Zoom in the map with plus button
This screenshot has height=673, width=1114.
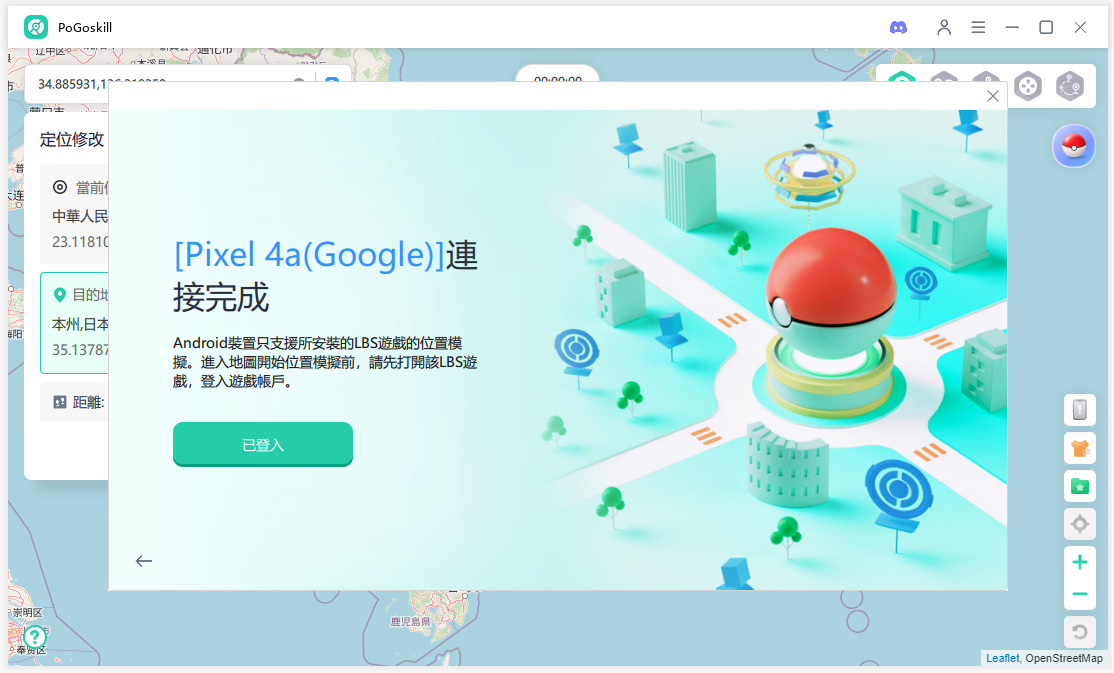coord(1079,562)
